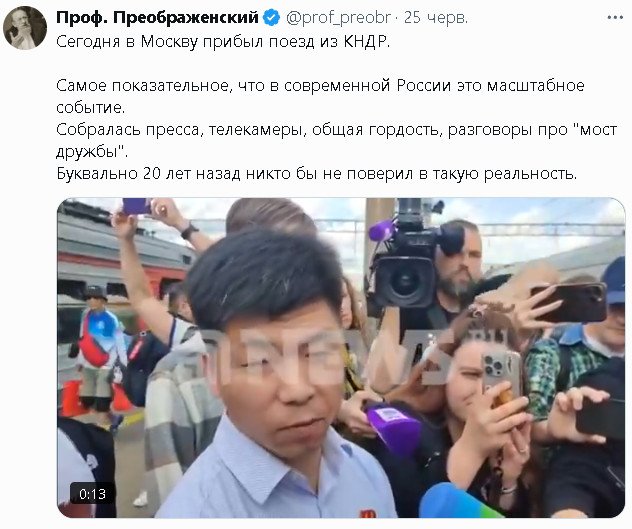Click the blue verified badge icon
Viewport: 632px width, 529px height.
[x=271, y=17]
